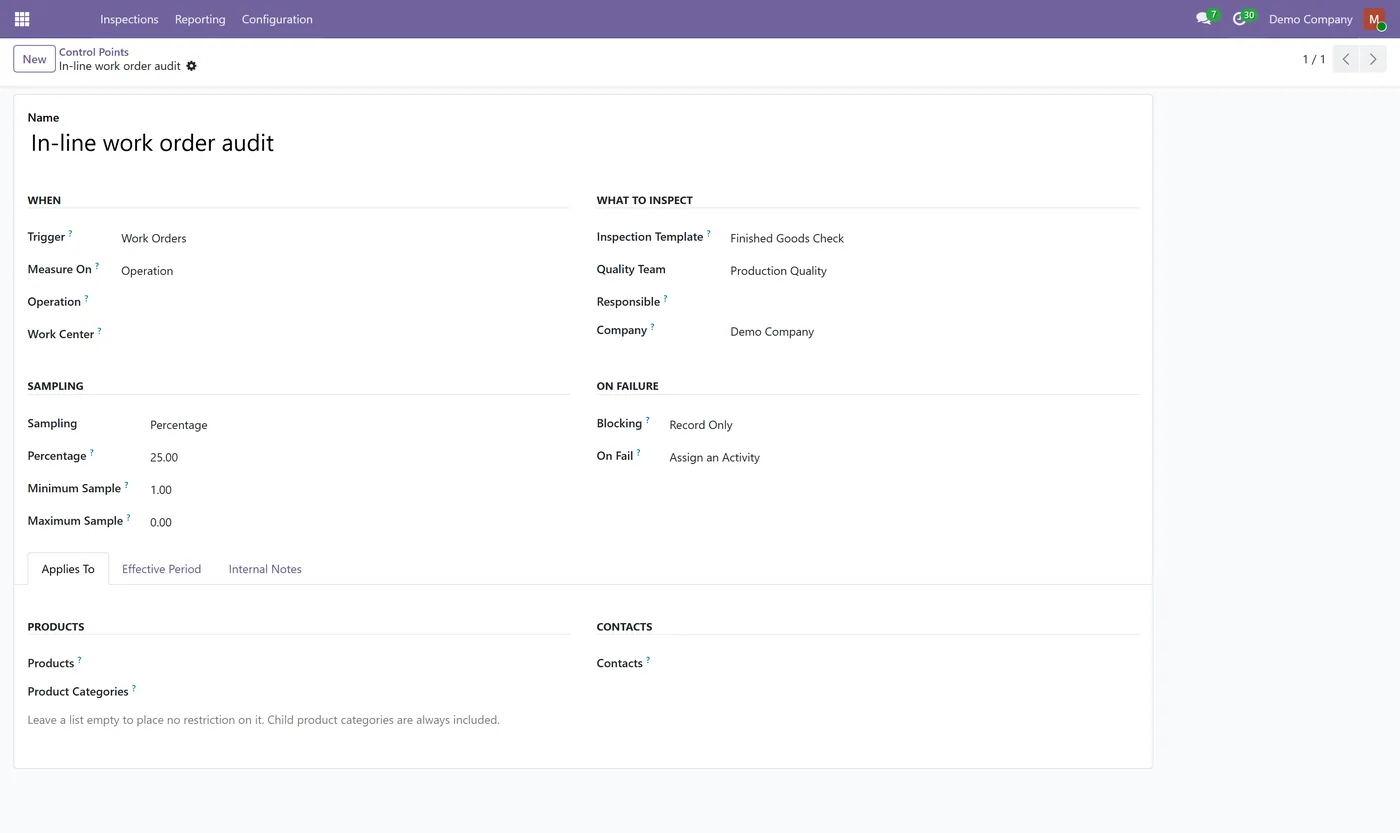Click the empty Products field
This screenshot has width=1400, height=833.
(x=359, y=664)
